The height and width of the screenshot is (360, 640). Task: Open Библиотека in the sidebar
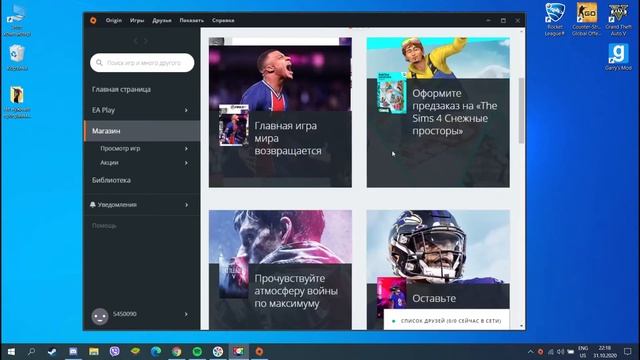tap(111, 180)
